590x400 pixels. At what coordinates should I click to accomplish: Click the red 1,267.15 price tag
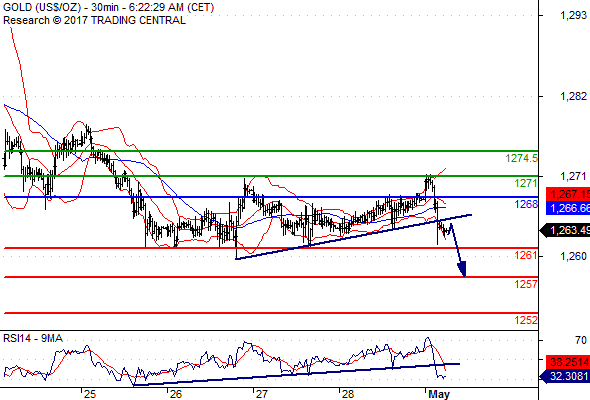568,194
